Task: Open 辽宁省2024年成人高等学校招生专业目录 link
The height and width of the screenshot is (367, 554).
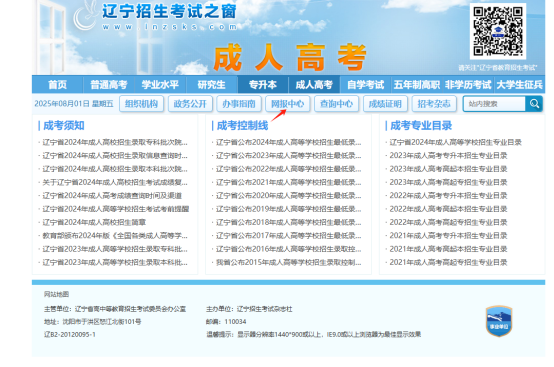Action: coord(455,142)
